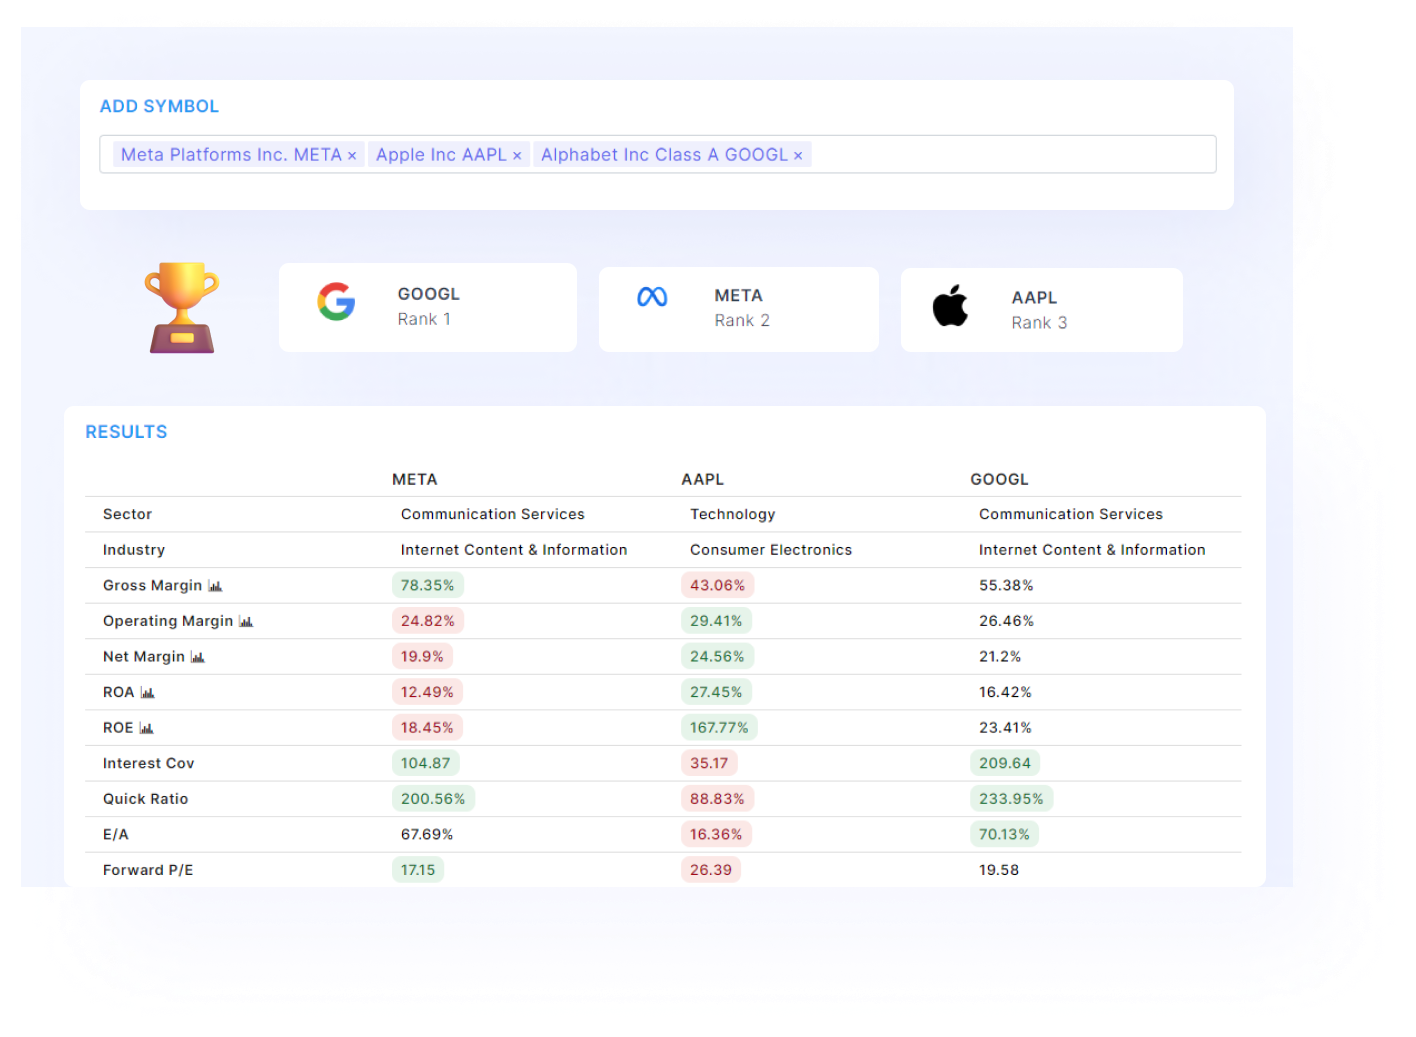The image size is (1416, 1037).
Task: Click META E/A value 67.69%
Action: pos(427,834)
